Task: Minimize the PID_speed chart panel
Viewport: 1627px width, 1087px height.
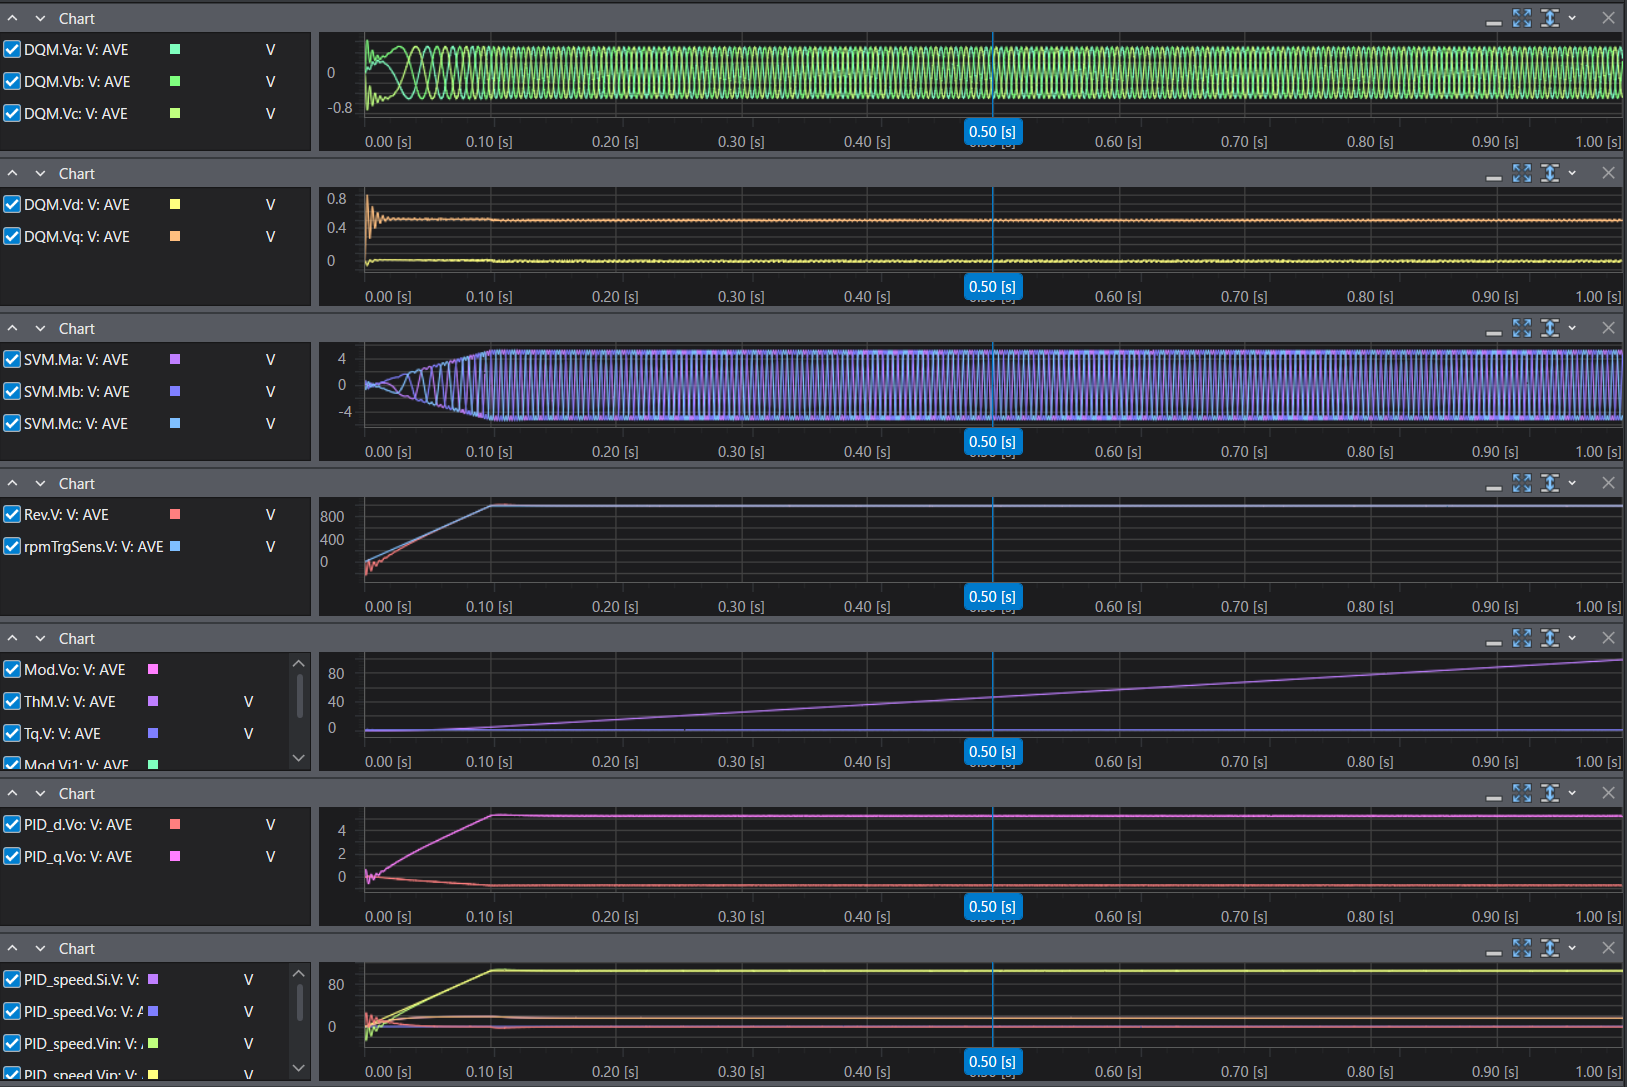Action: (x=1494, y=951)
